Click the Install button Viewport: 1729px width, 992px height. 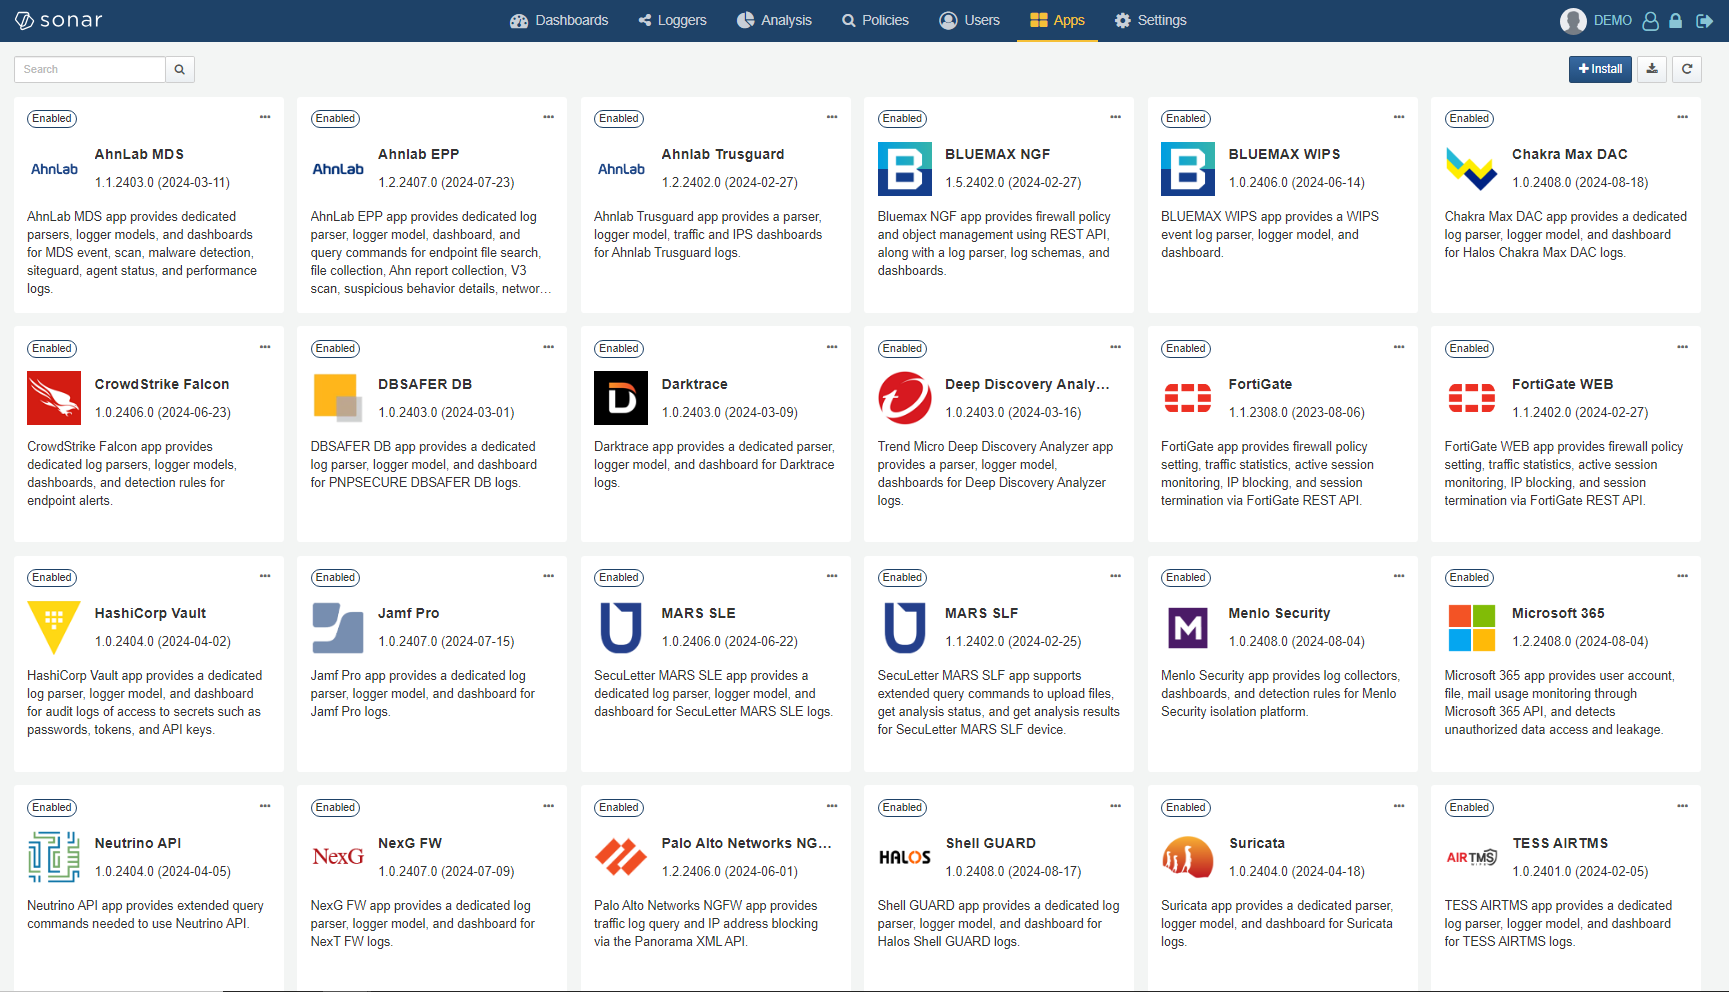pyautogui.click(x=1600, y=69)
